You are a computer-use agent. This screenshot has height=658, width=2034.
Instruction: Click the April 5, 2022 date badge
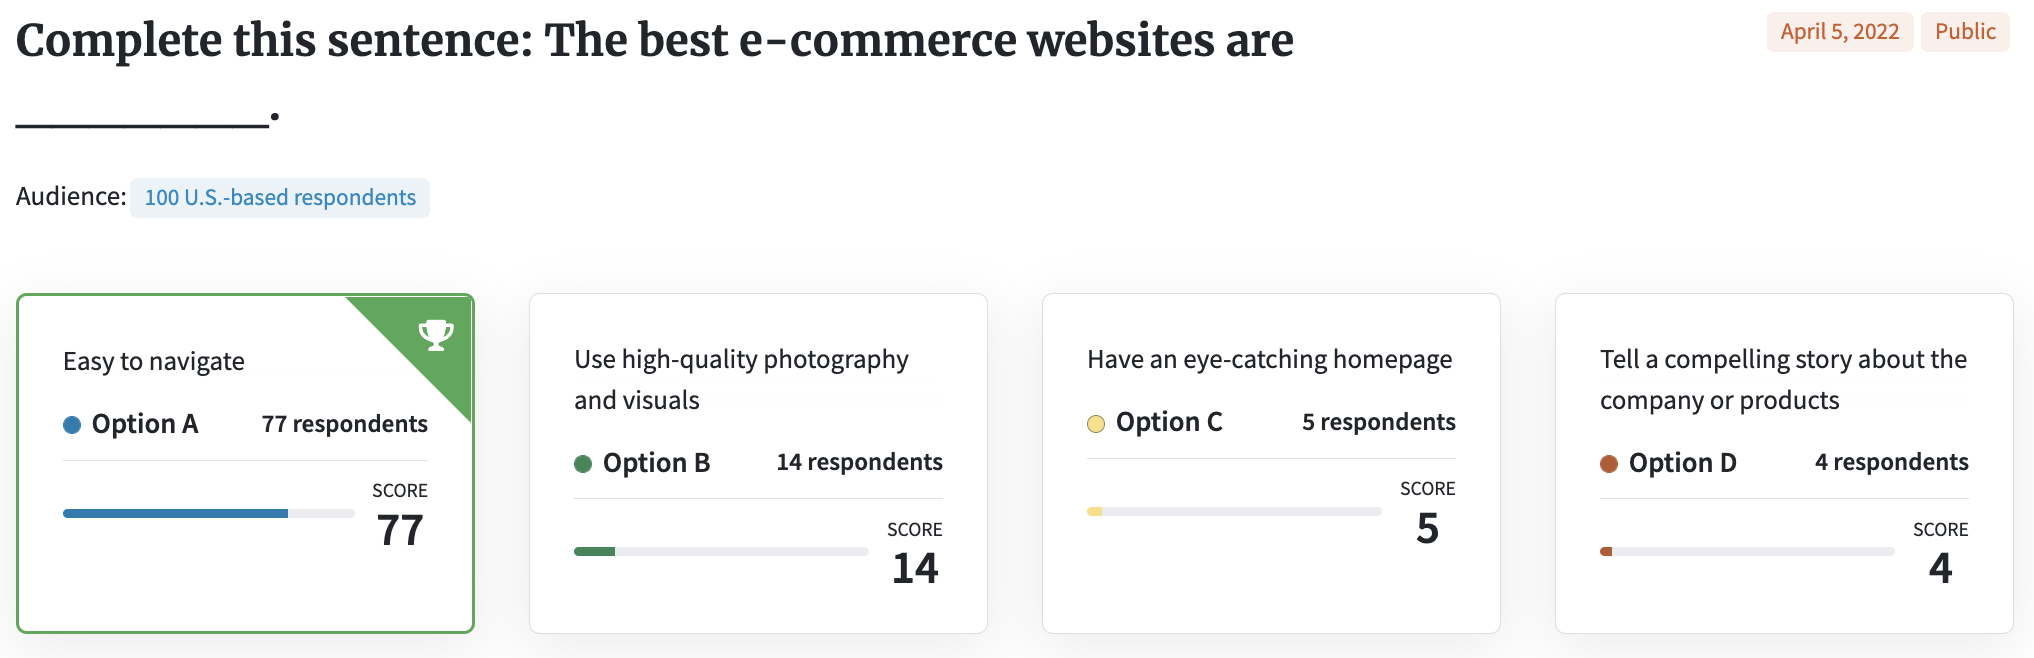1840,32
